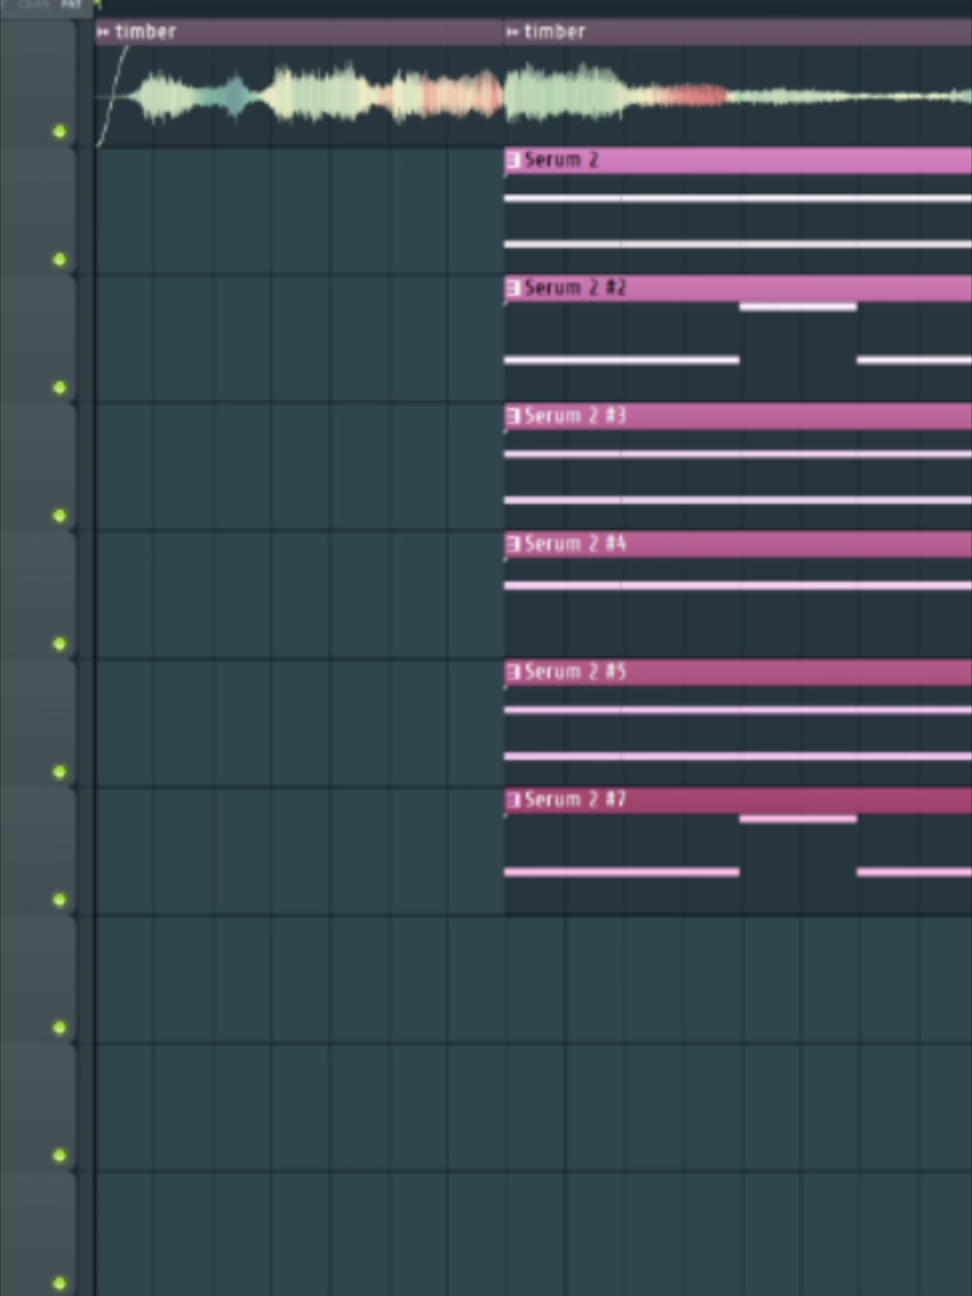Open the Serum 2 pattern clip menu icon

point(512,160)
